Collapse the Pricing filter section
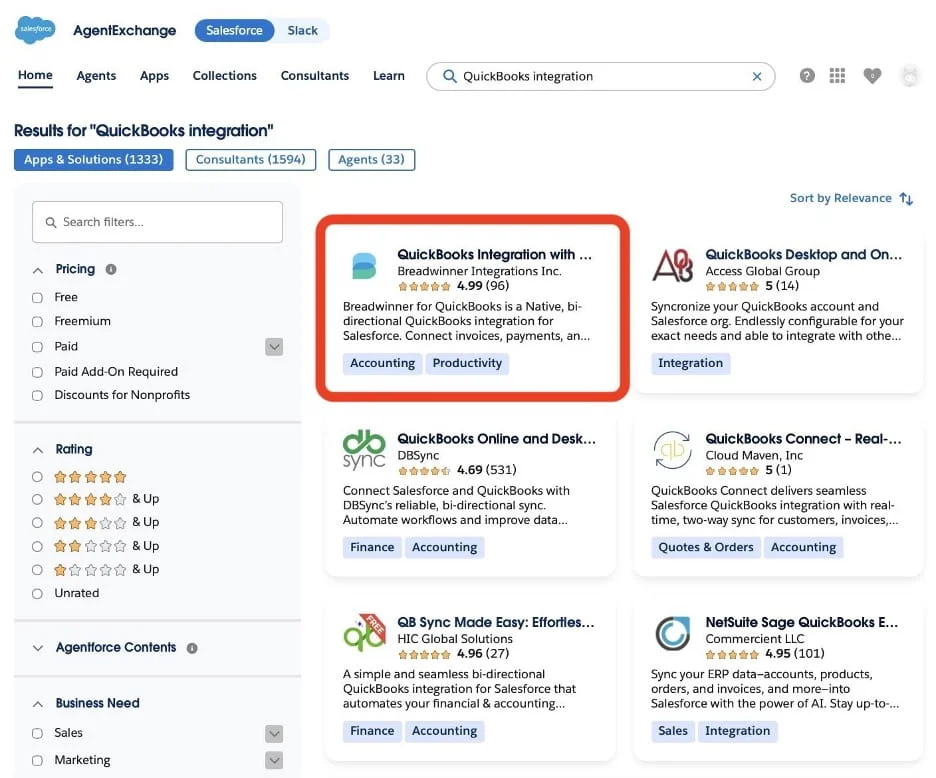 (x=38, y=270)
